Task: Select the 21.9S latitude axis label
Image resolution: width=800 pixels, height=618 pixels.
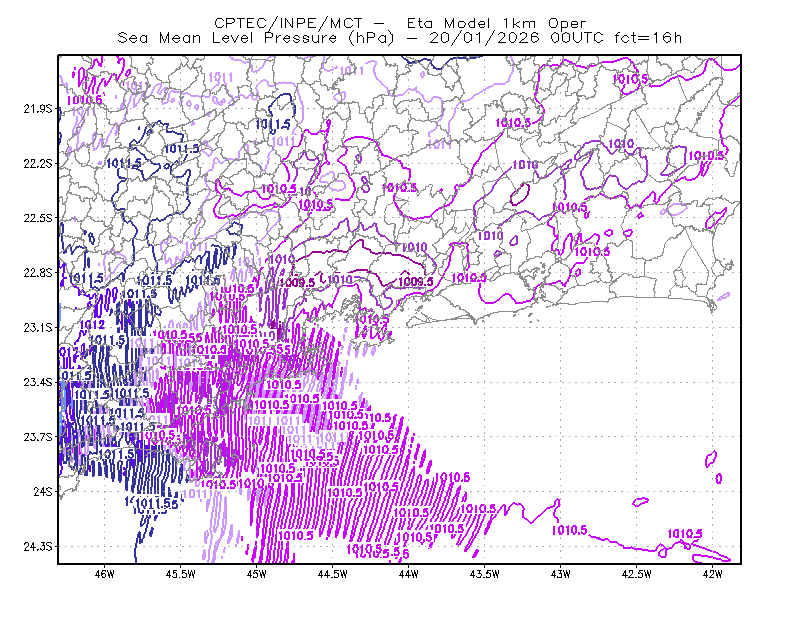Action: (38, 109)
